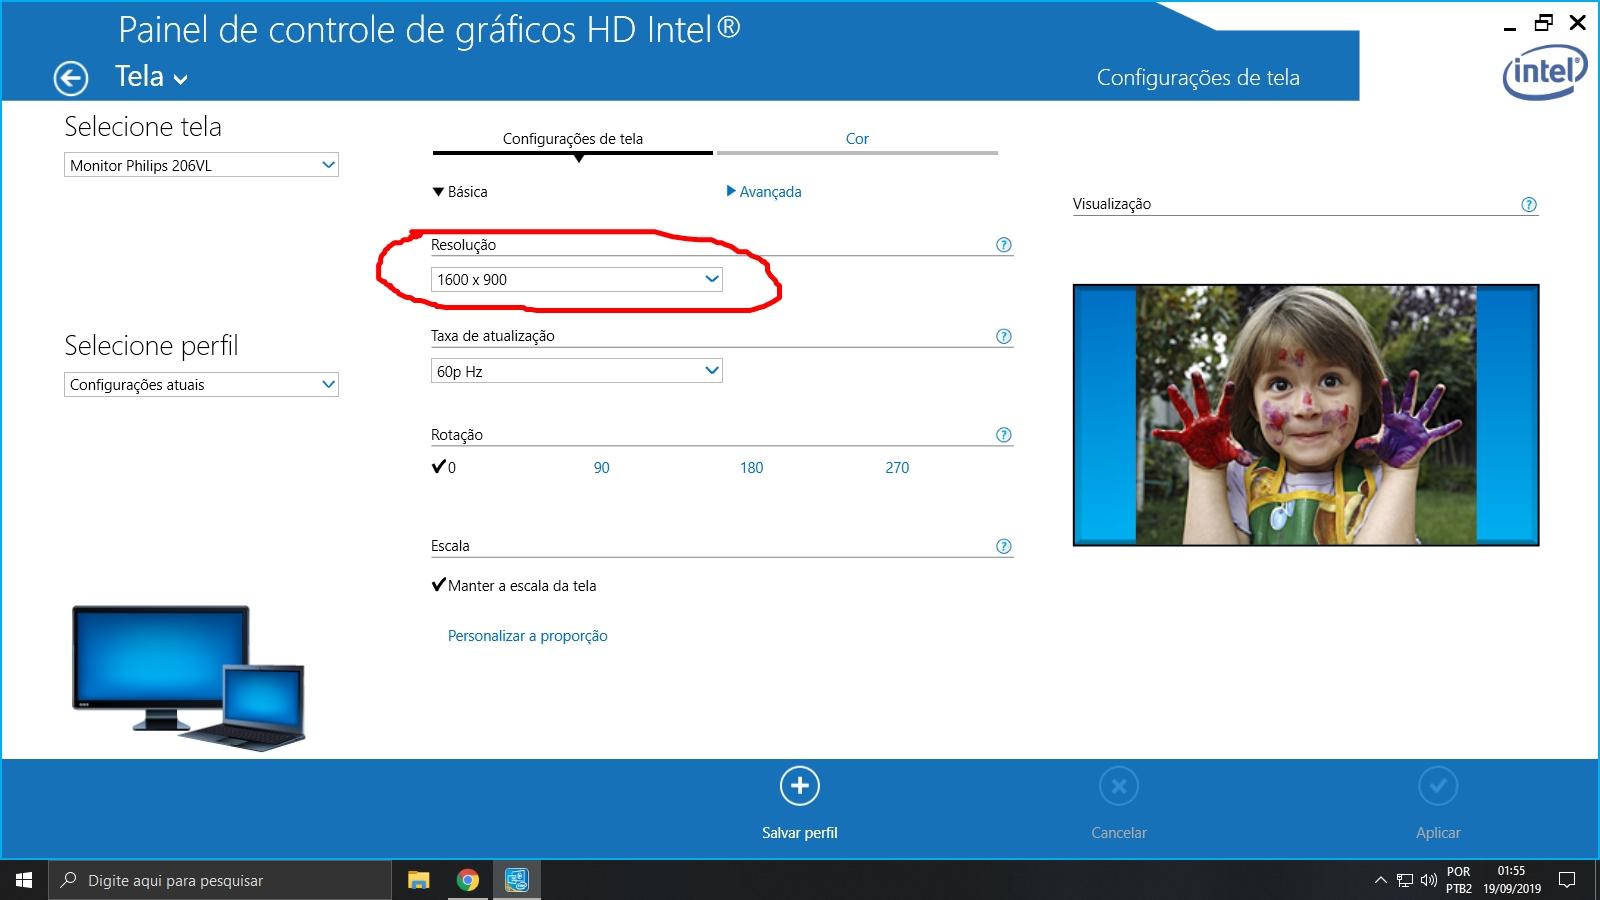This screenshot has width=1600, height=900.
Task: Click the Salvar perfil label
Action: tap(800, 833)
